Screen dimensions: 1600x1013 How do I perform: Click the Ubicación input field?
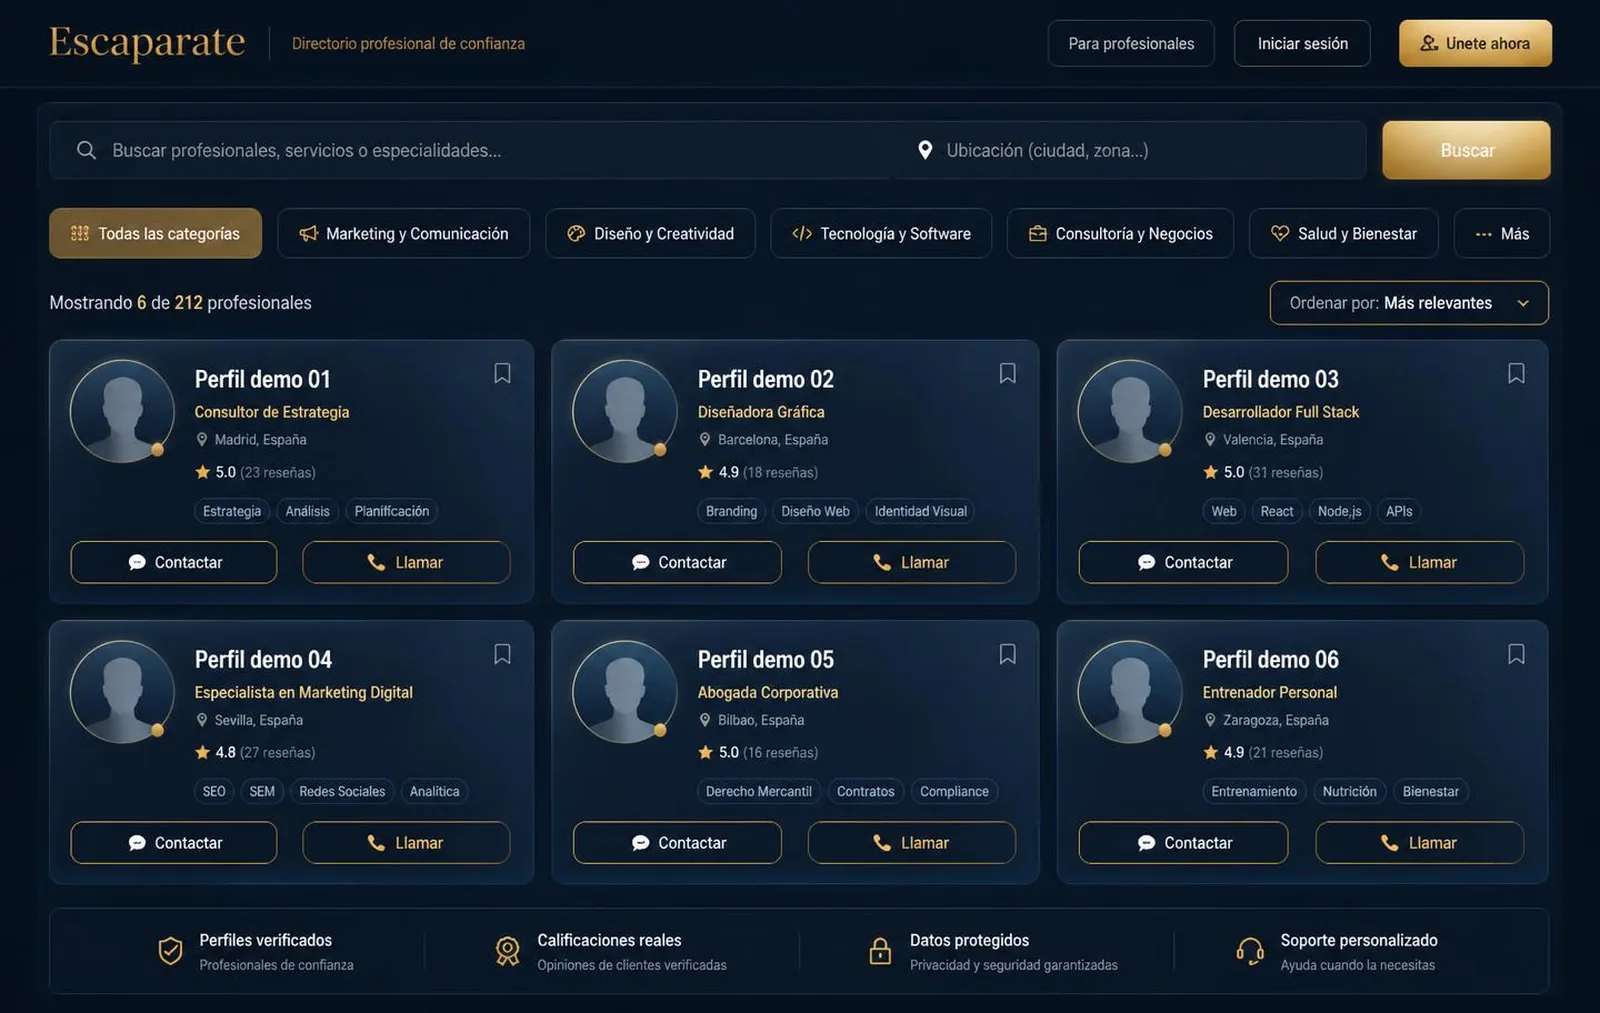click(1130, 150)
